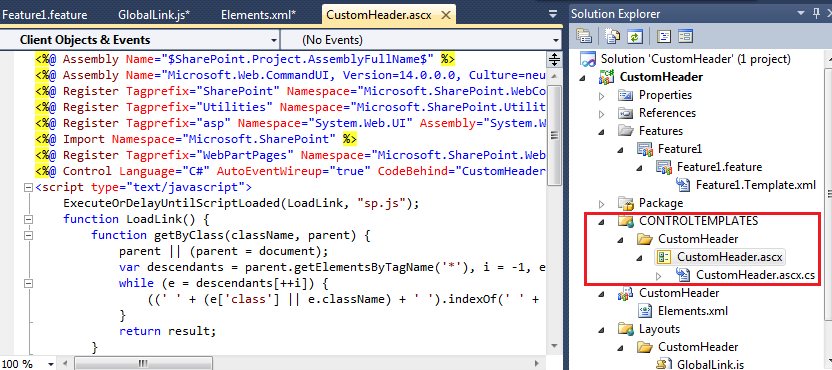
Task: Pin the Solution Explorer panel
Action: pos(816,13)
